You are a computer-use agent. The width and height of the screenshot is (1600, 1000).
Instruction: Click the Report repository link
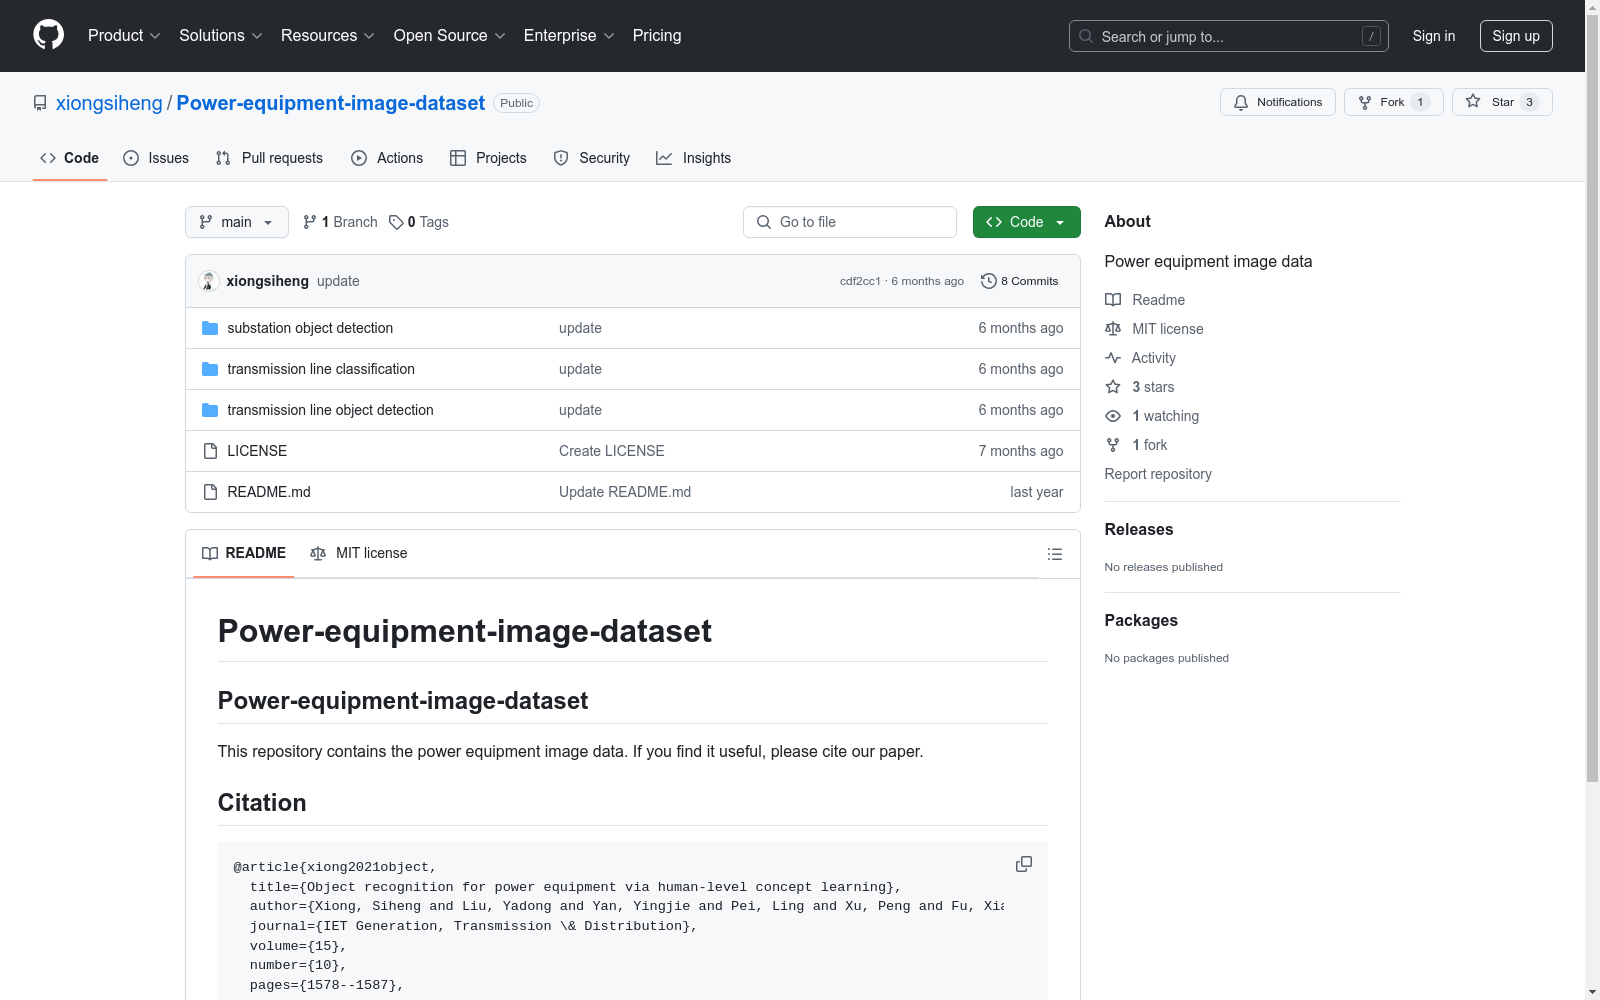(1158, 474)
